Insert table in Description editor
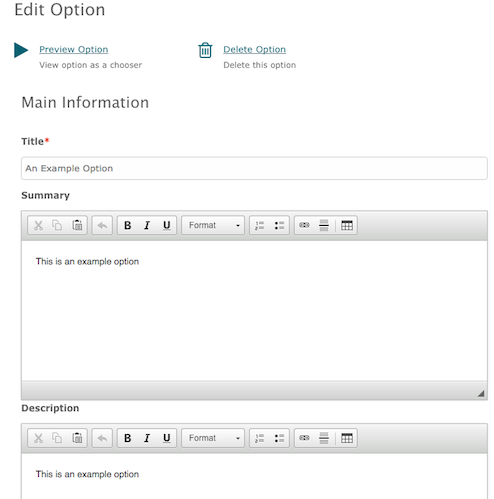 tap(347, 438)
